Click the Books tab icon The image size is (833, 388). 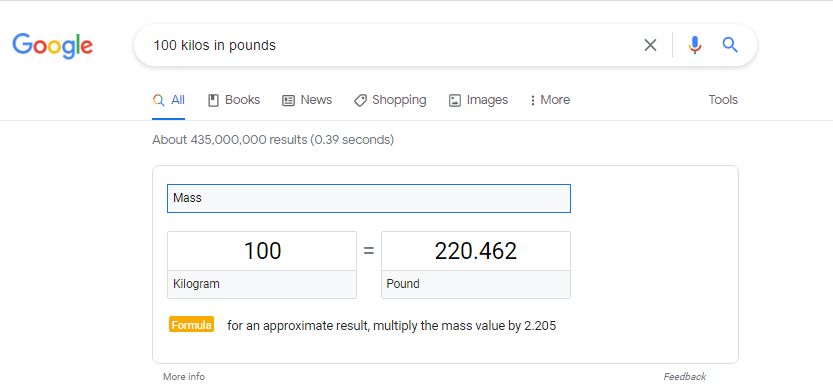click(213, 100)
